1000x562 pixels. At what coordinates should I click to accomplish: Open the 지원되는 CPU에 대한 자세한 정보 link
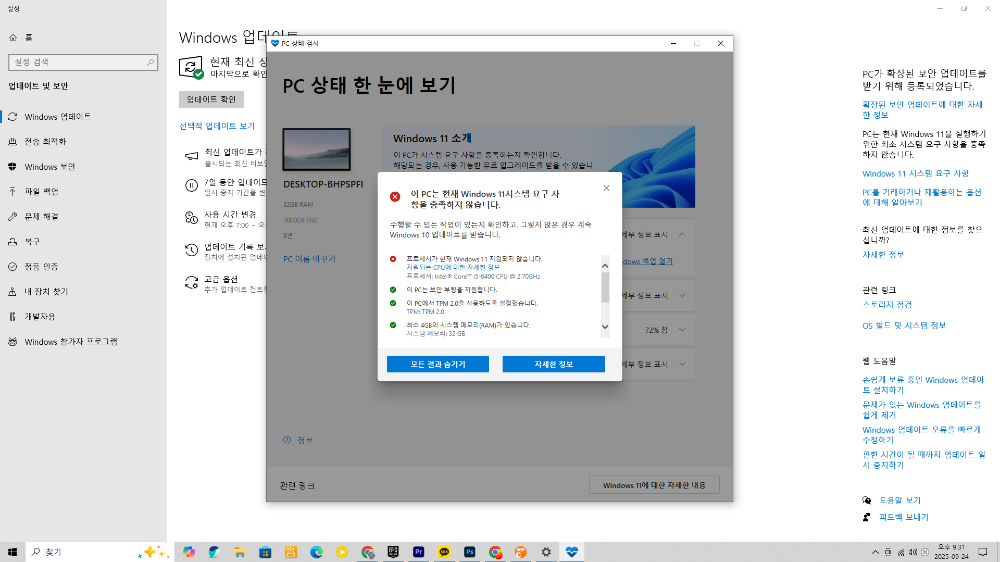(453, 267)
